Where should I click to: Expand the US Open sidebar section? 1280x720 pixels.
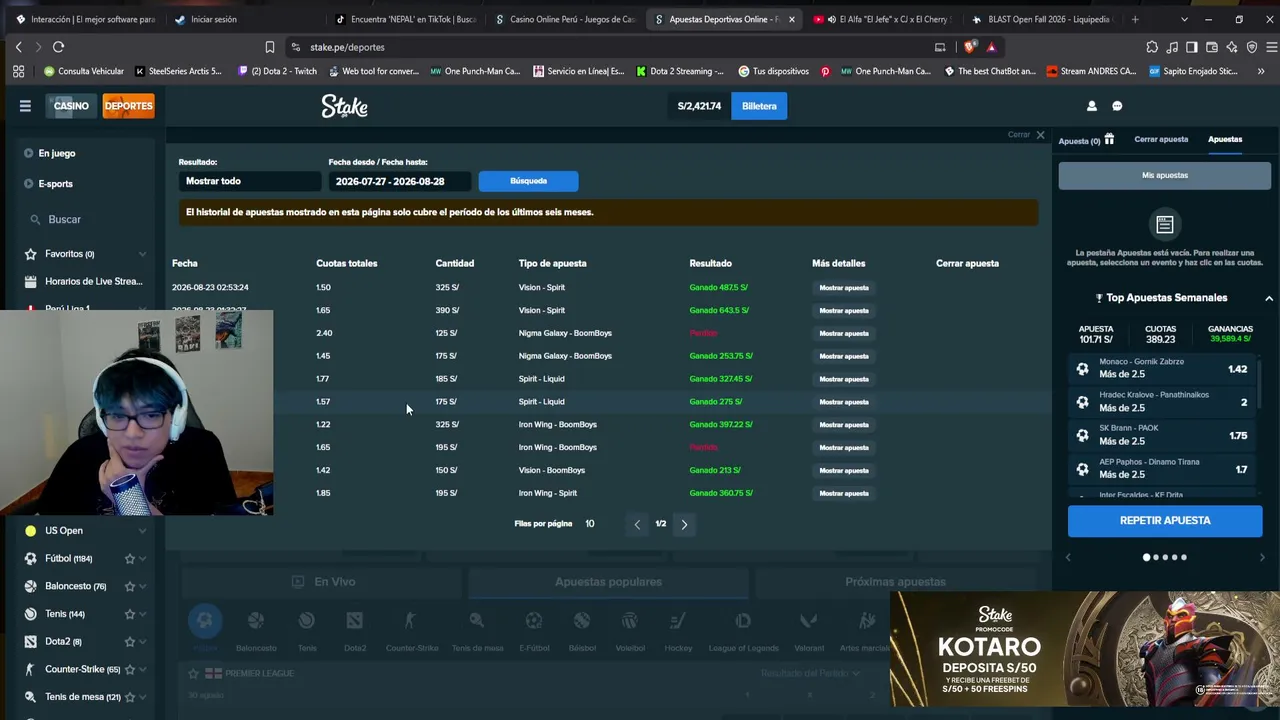(x=142, y=531)
